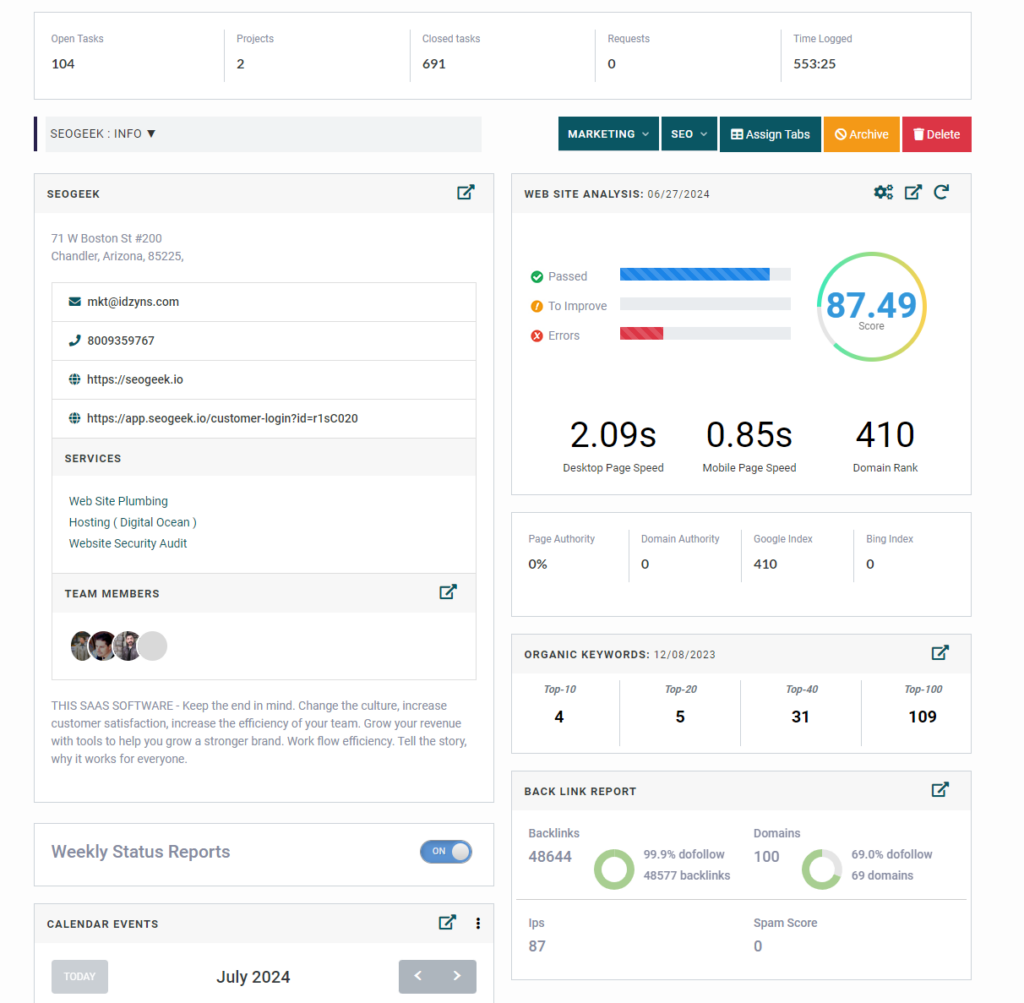Click the red Errors icon
The image size is (1024, 1003).
[537, 336]
